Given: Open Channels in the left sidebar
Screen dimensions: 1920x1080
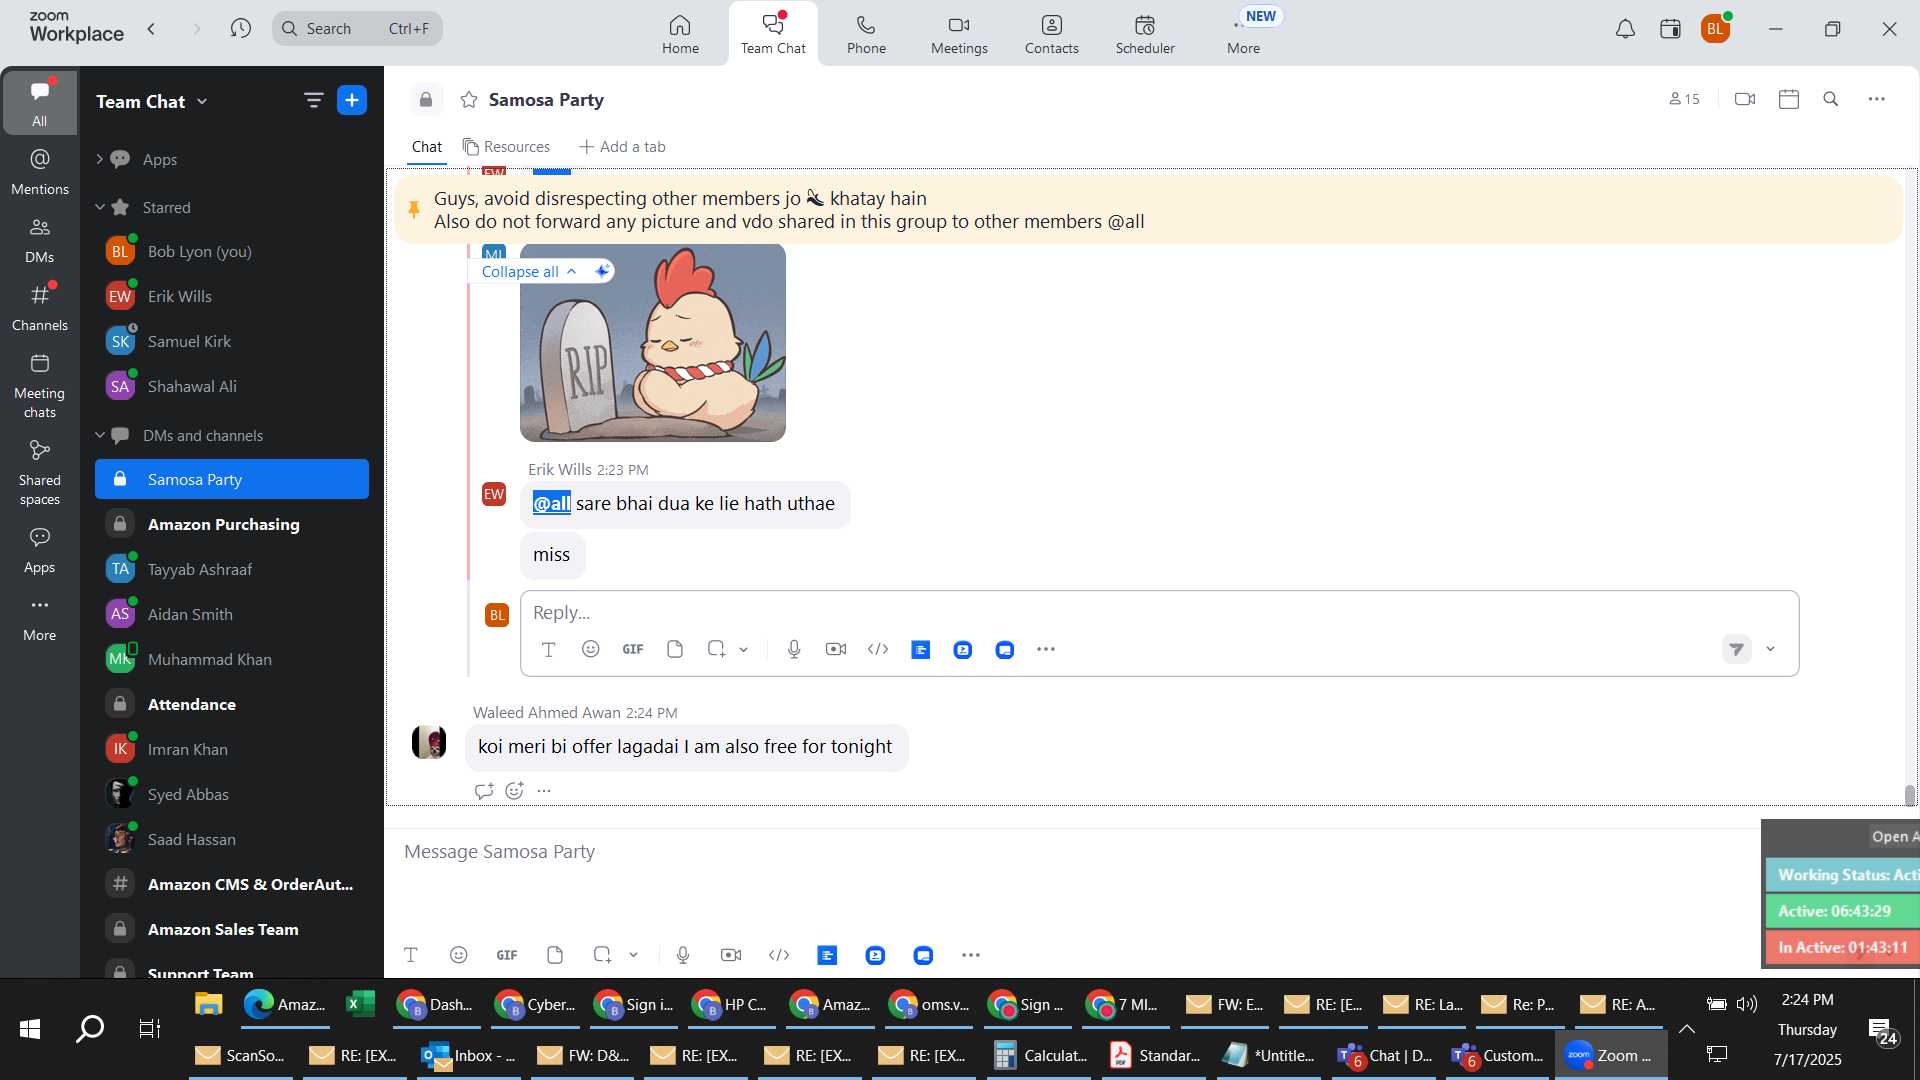Looking at the screenshot, I should point(40,308).
